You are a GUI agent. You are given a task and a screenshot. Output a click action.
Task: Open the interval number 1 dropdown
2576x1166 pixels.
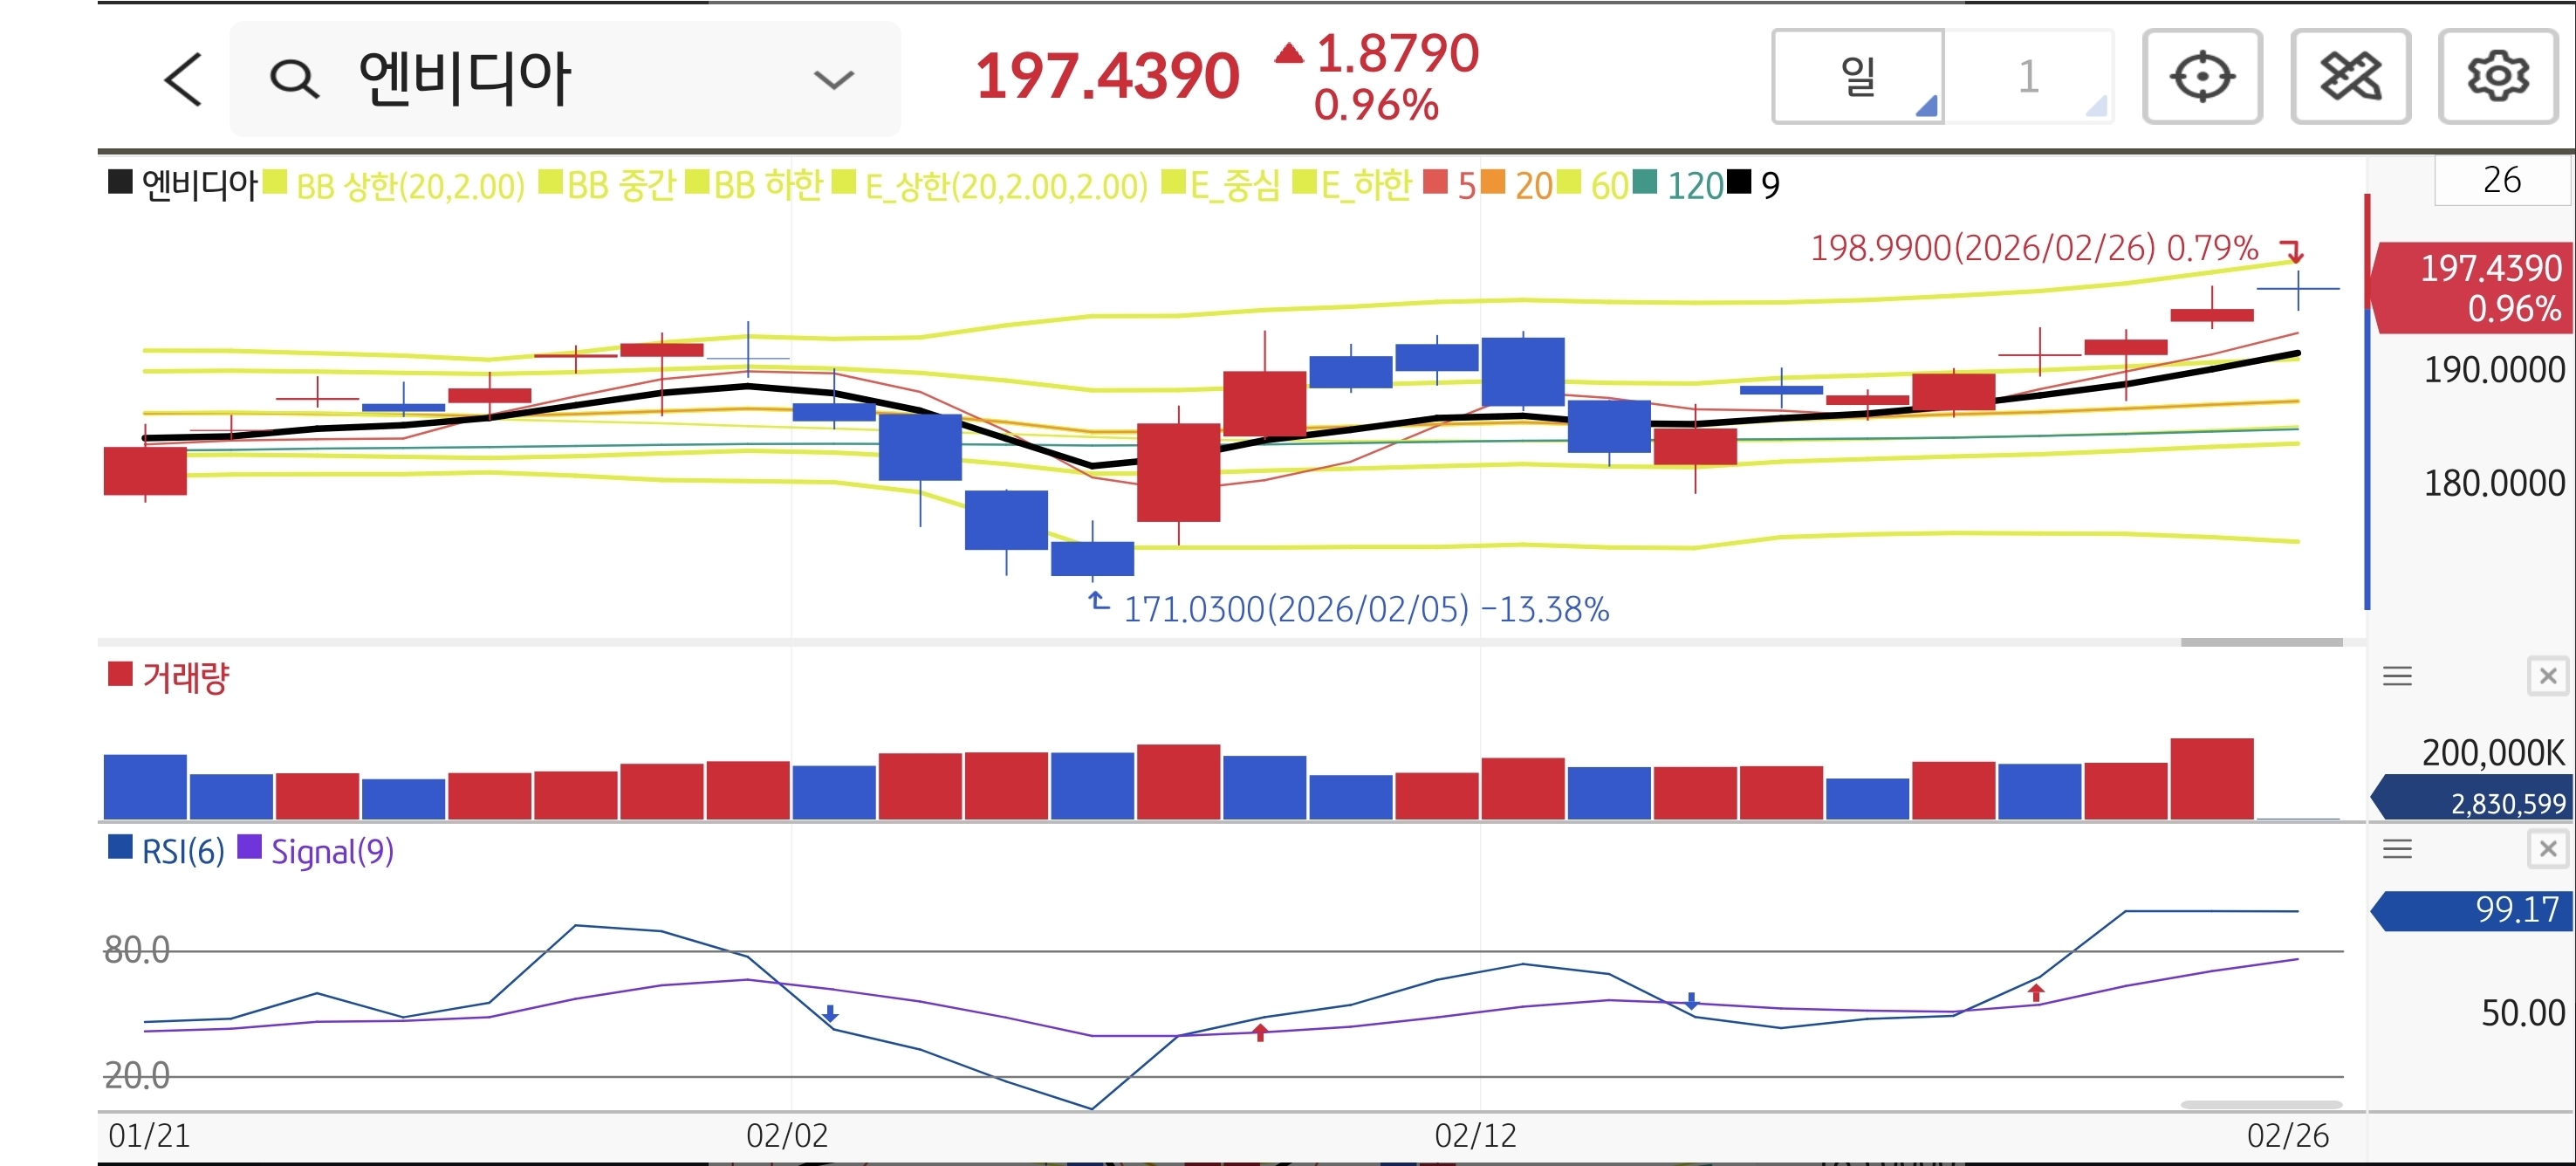coord(2029,77)
